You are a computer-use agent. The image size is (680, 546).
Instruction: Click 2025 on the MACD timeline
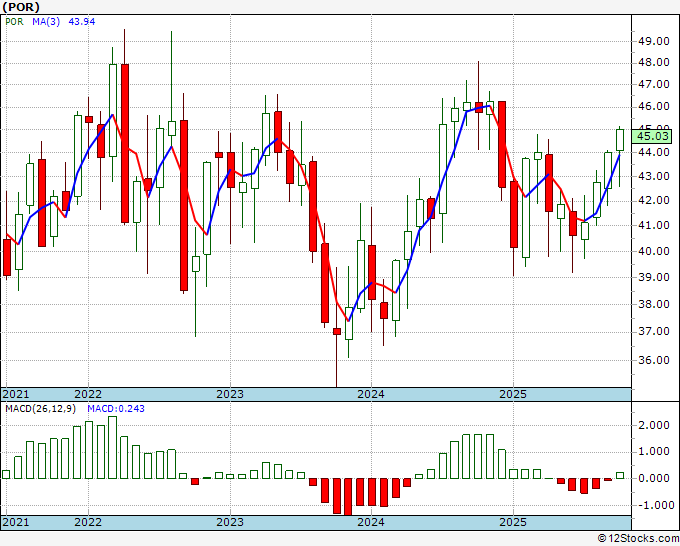(x=513, y=522)
